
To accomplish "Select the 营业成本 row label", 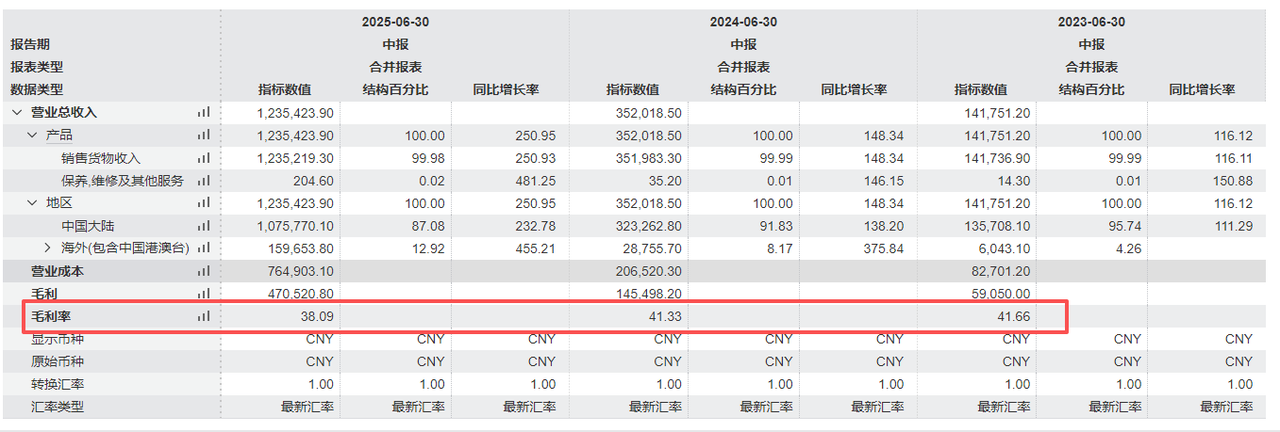I will 57,271.
